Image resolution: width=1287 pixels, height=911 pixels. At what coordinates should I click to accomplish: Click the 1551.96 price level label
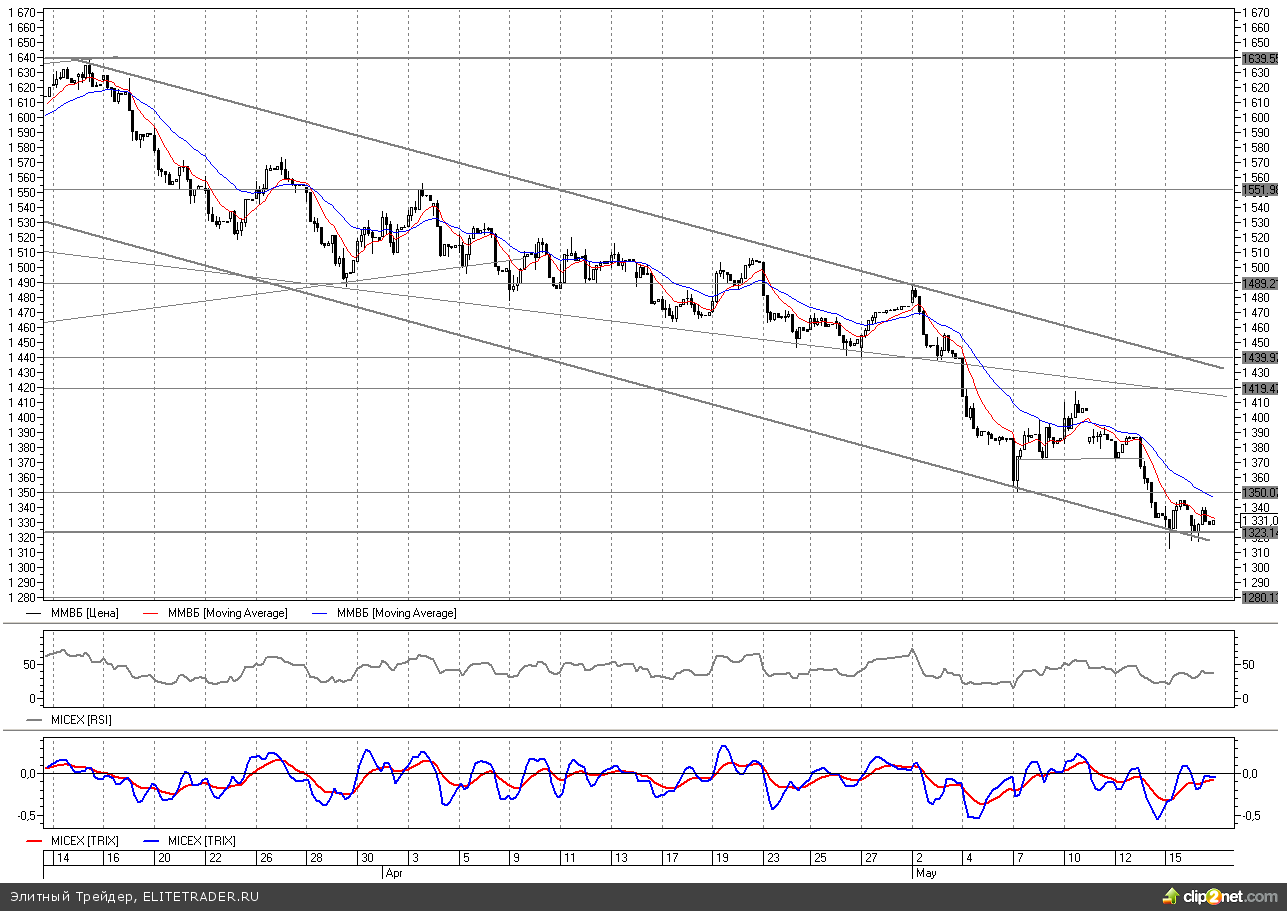tap(1259, 190)
